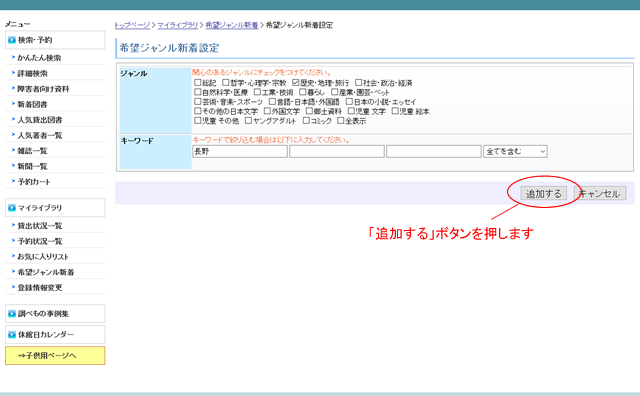Viewport: 640px width, 396px height.
Task: Open 詳細検索 in the sidebar menu
Action: 33,73
